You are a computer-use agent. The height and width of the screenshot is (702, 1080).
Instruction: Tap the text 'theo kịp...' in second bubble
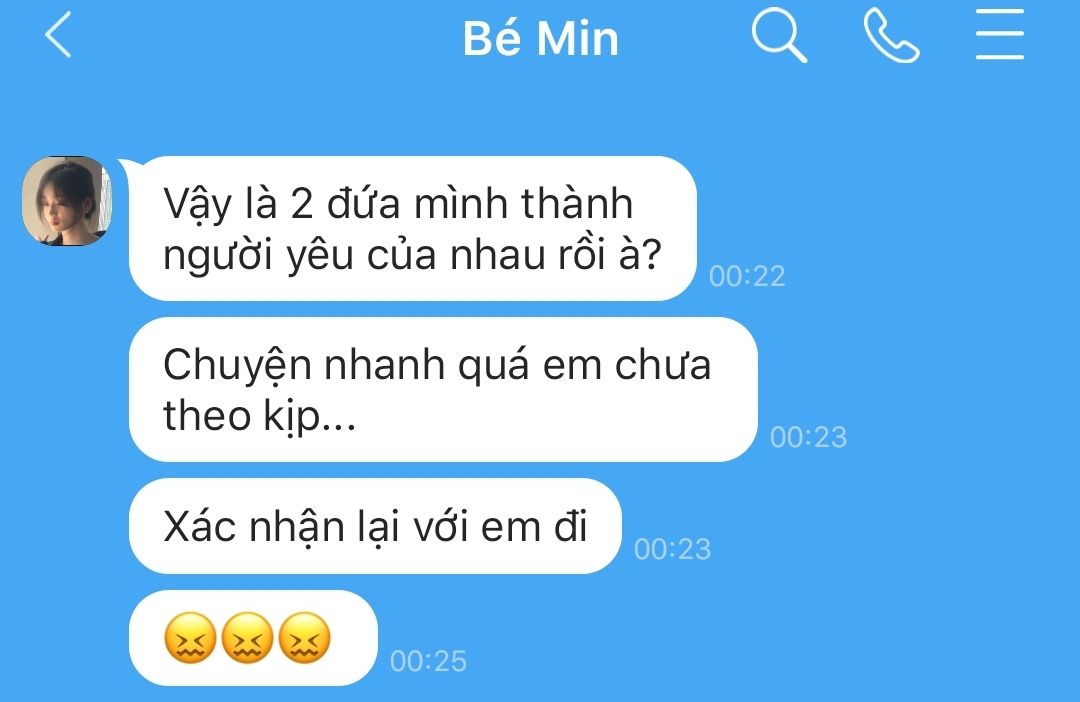(x=259, y=415)
